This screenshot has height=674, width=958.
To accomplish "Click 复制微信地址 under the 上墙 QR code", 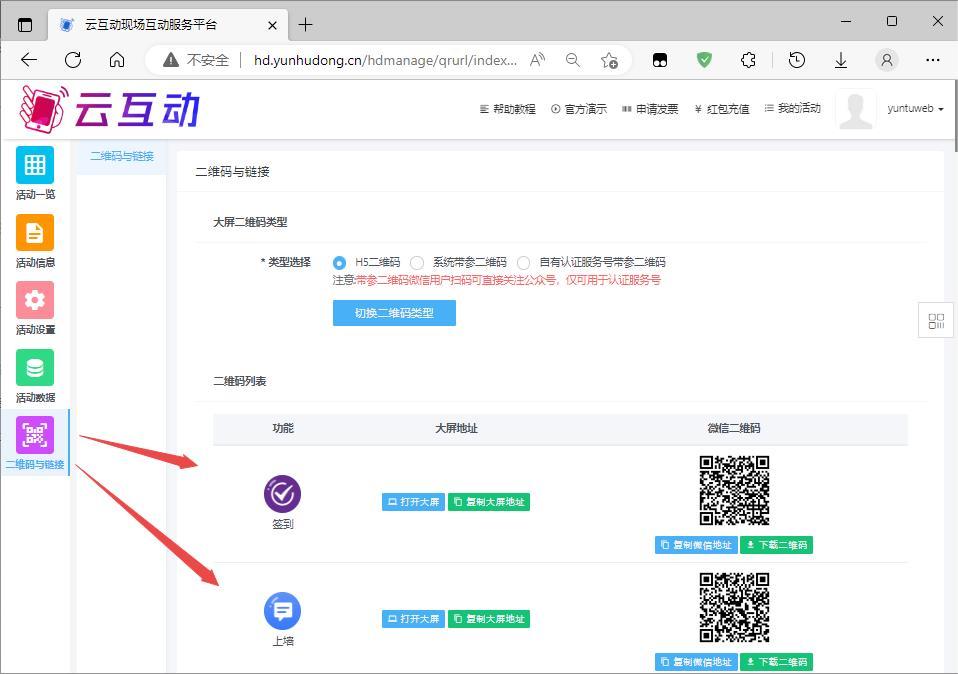I will point(696,662).
